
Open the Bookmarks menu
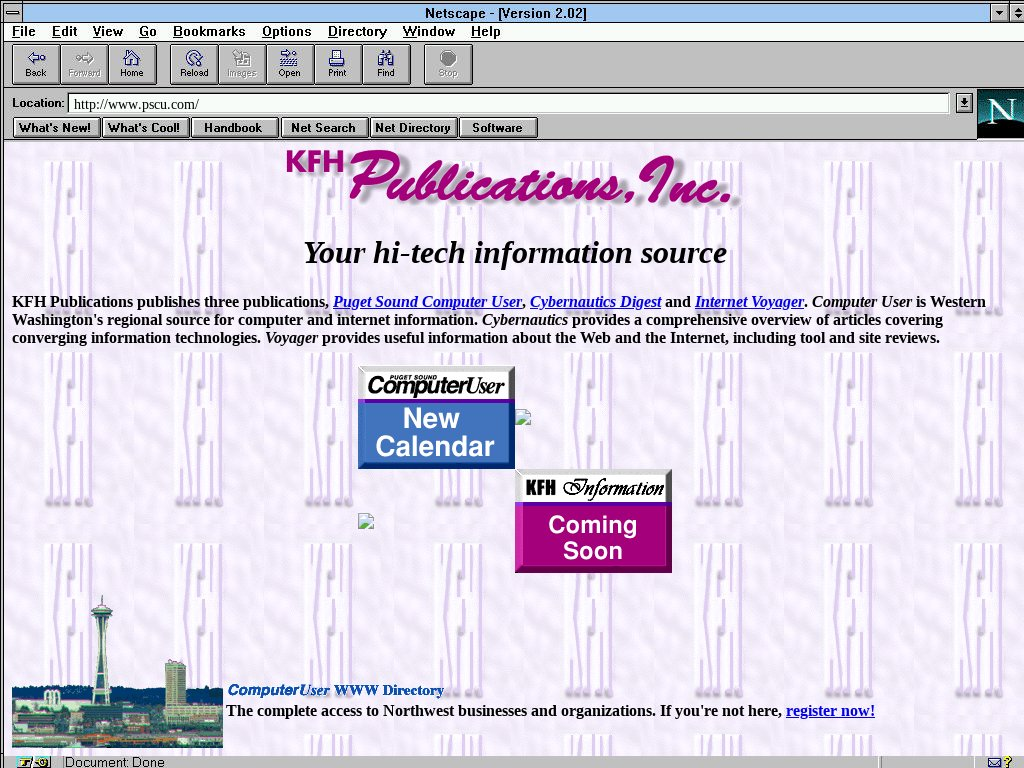click(209, 32)
